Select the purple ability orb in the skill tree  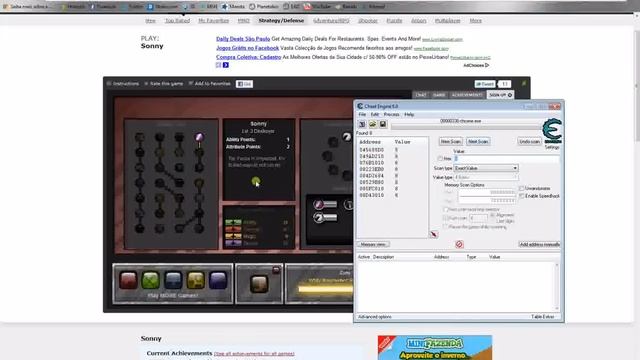pos(199,137)
